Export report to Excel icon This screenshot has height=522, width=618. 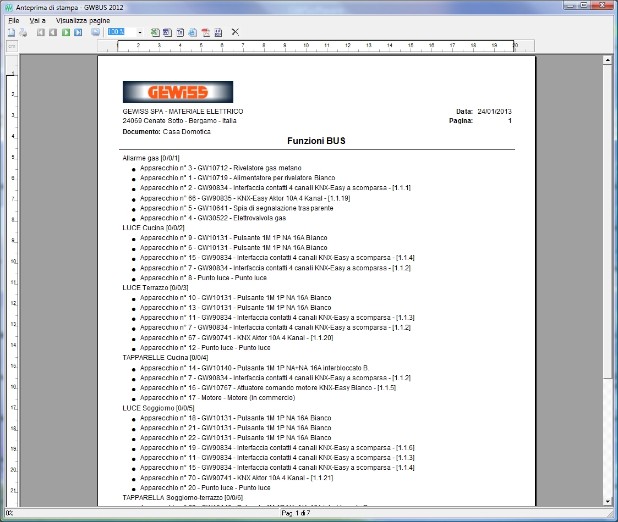pyautogui.click(x=155, y=32)
